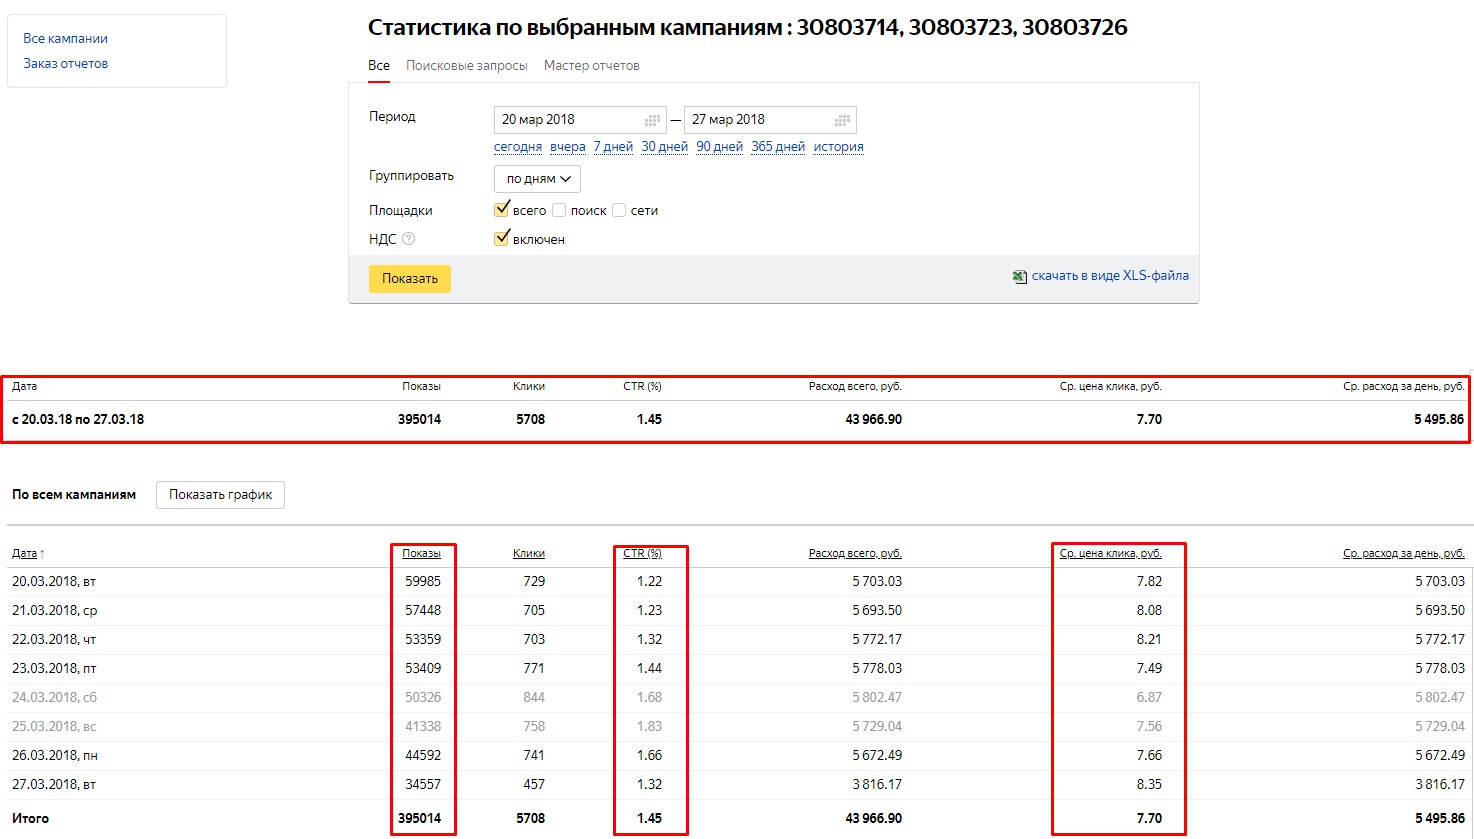Sort daily table by 'Дата' column
Viewport: 1474px width, 839px height.
point(24,554)
